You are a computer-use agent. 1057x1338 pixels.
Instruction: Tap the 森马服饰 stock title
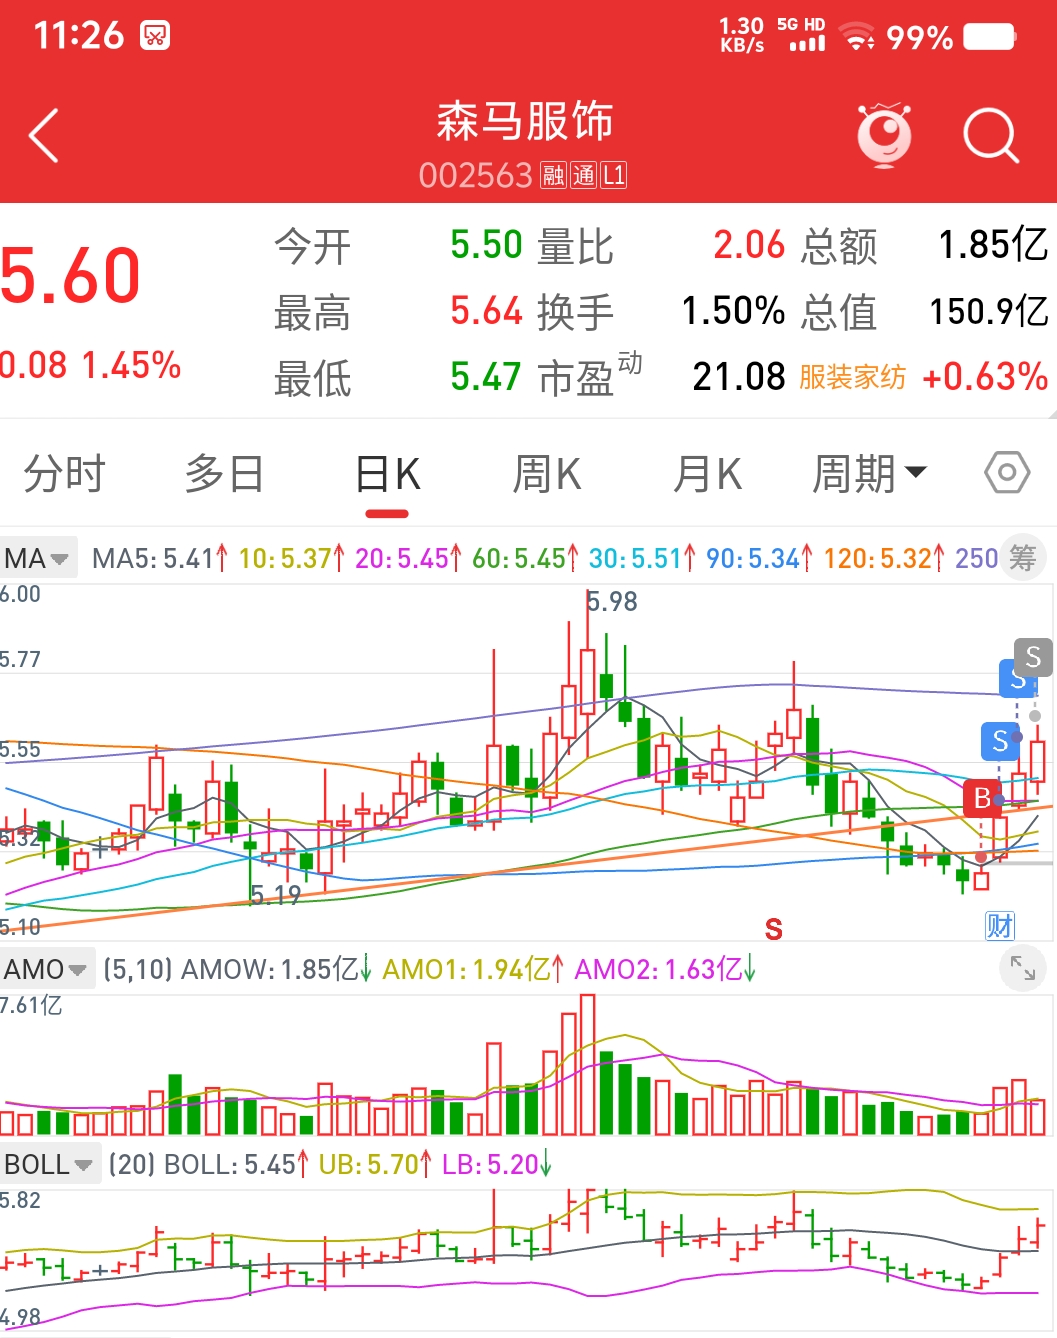click(525, 121)
